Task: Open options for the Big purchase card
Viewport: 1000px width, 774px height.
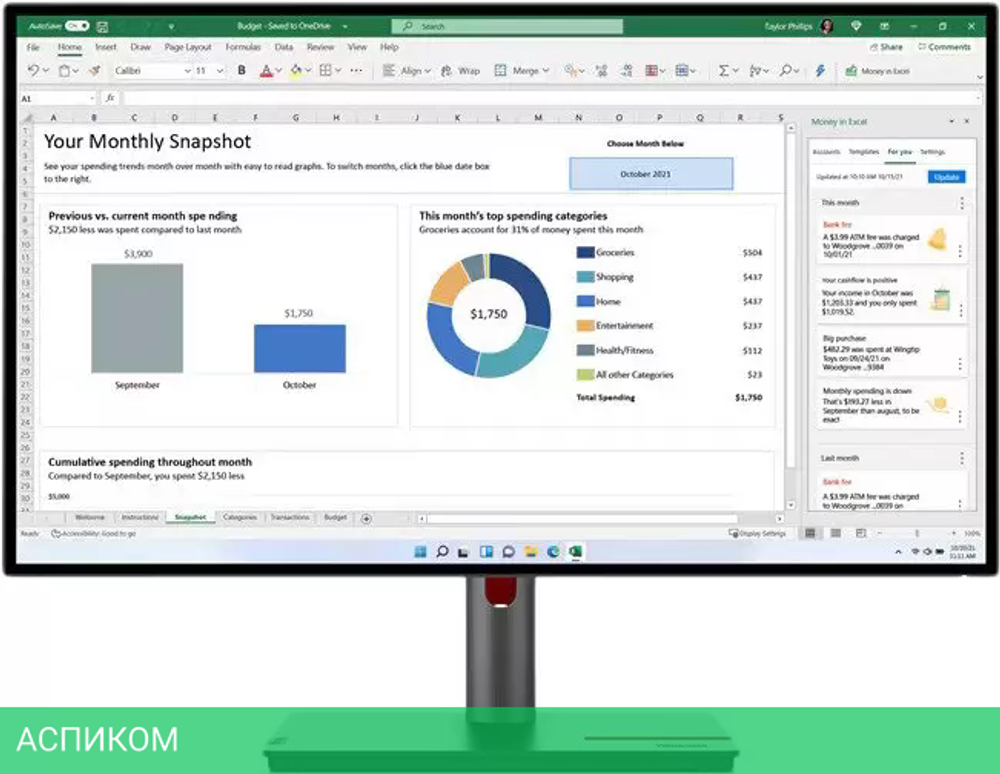Action: point(960,364)
